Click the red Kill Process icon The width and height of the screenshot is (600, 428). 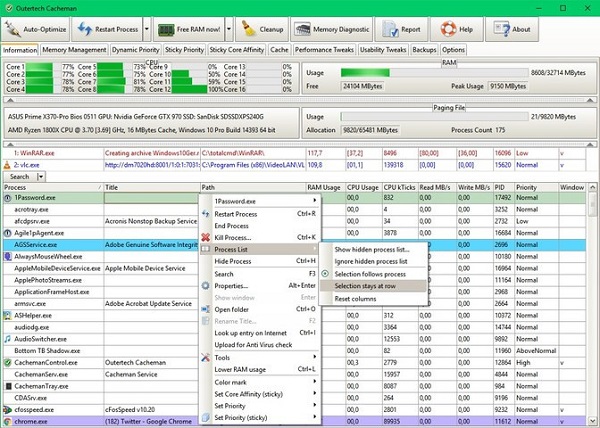click(205, 238)
